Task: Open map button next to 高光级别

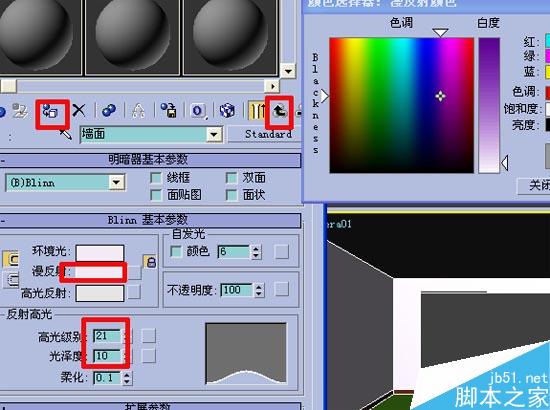Action: 149,335
